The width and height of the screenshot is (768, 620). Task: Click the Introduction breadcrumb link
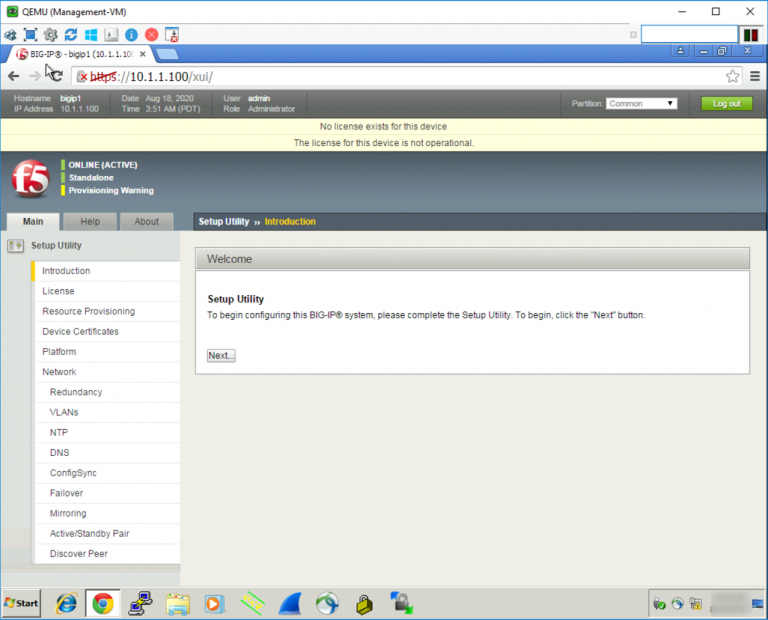[x=290, y=221]
